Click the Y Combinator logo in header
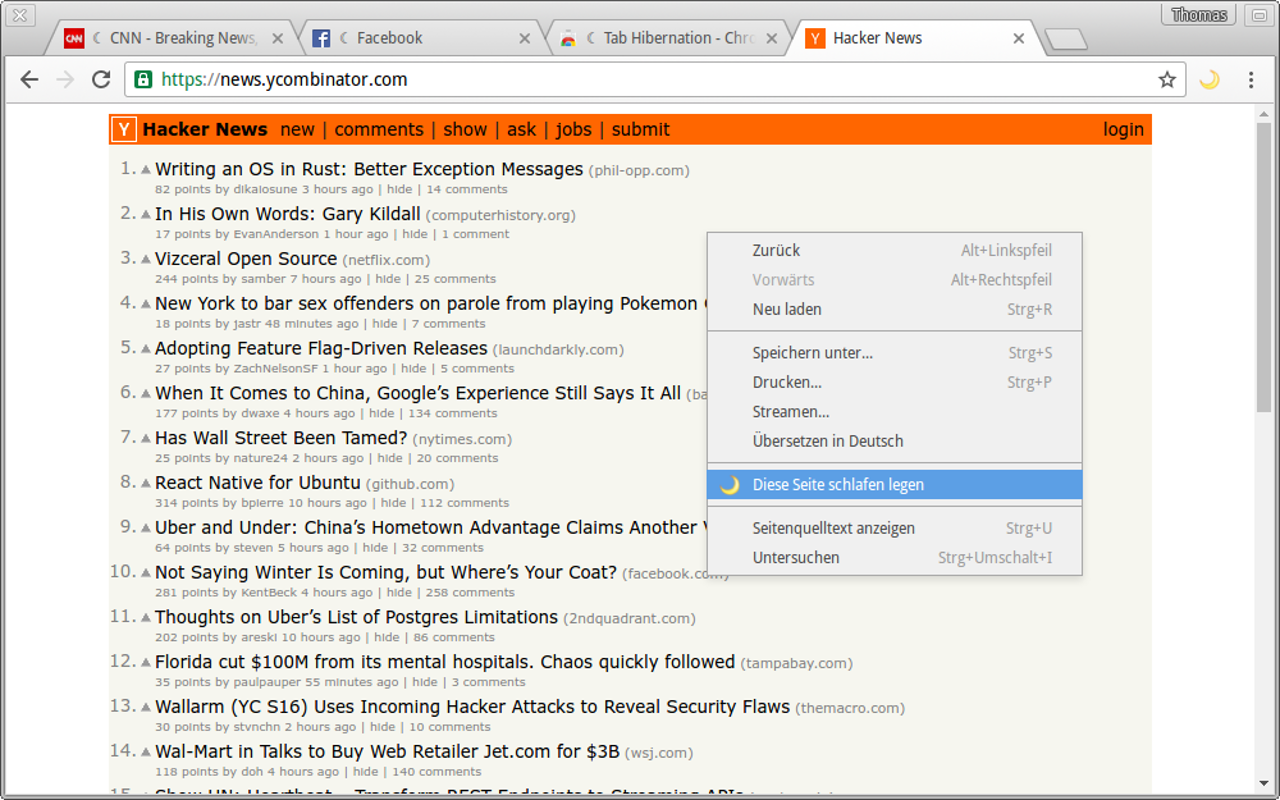Viewport: 1280px width, 800px height. pos(124,129)
